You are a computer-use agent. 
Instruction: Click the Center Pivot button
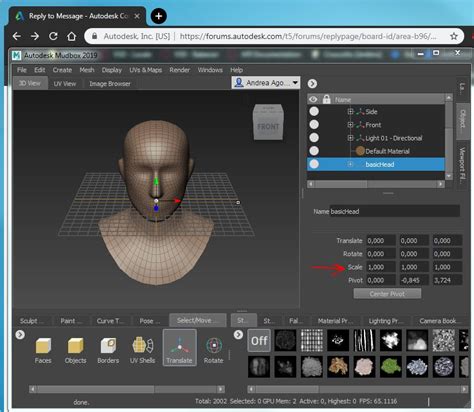tap(387, 294)
